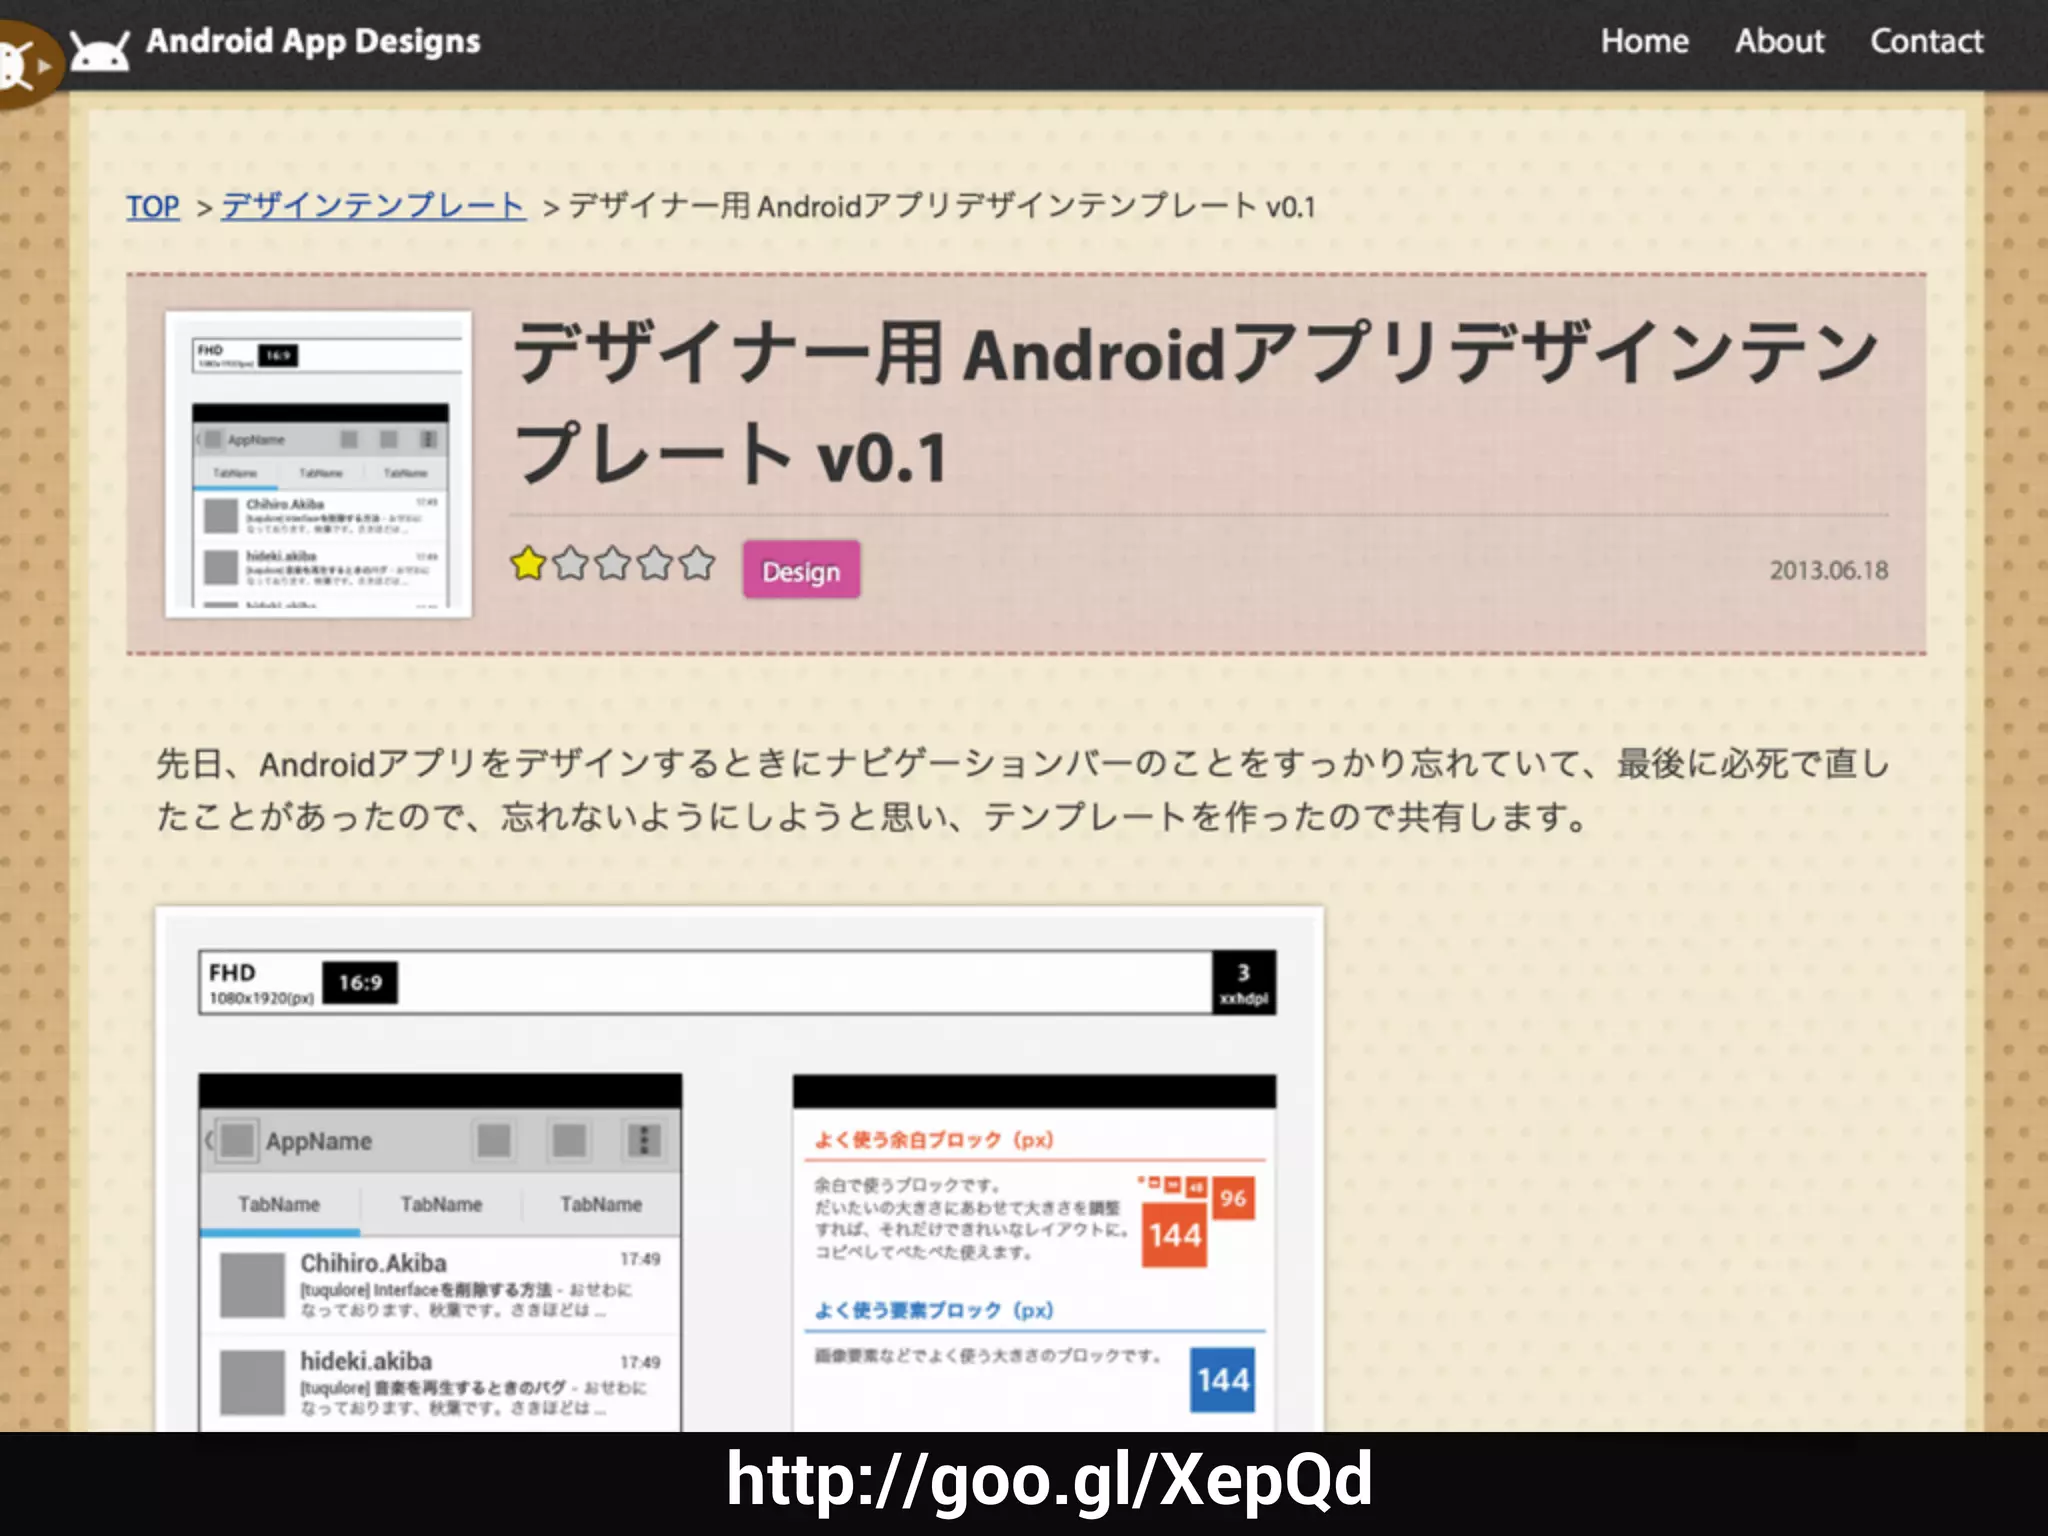
Task: Click the hideki.akiba list row
Action: tap(440, 1383)
